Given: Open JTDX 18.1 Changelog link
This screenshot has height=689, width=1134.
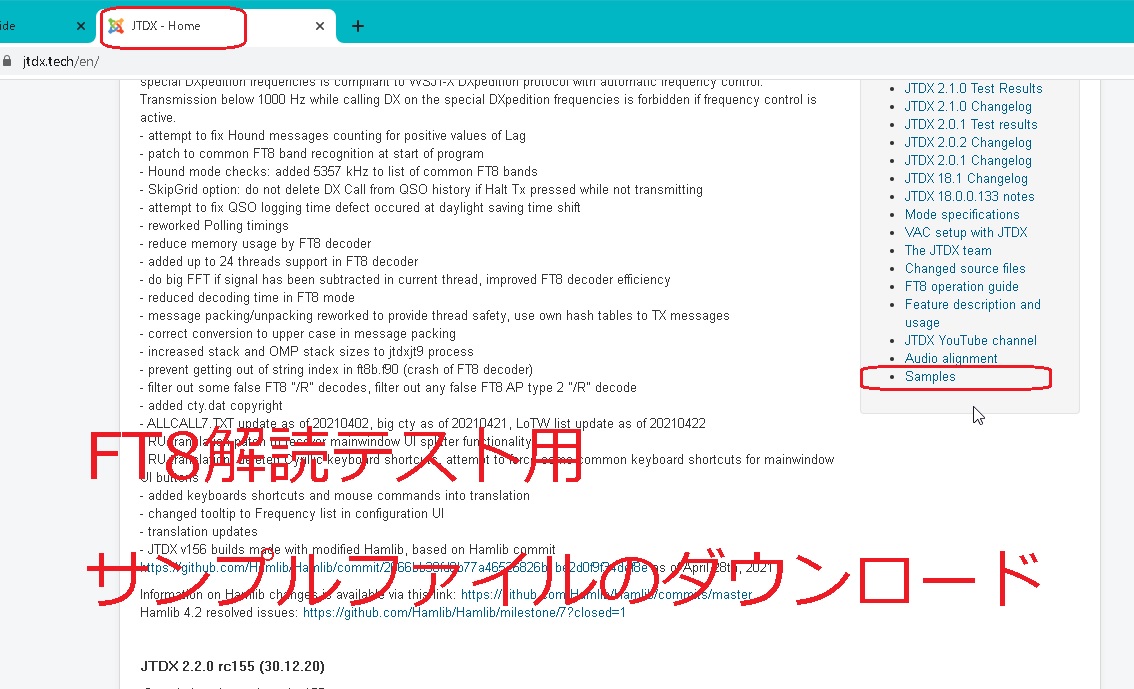Looking at the screenshot, I should 965,179.
